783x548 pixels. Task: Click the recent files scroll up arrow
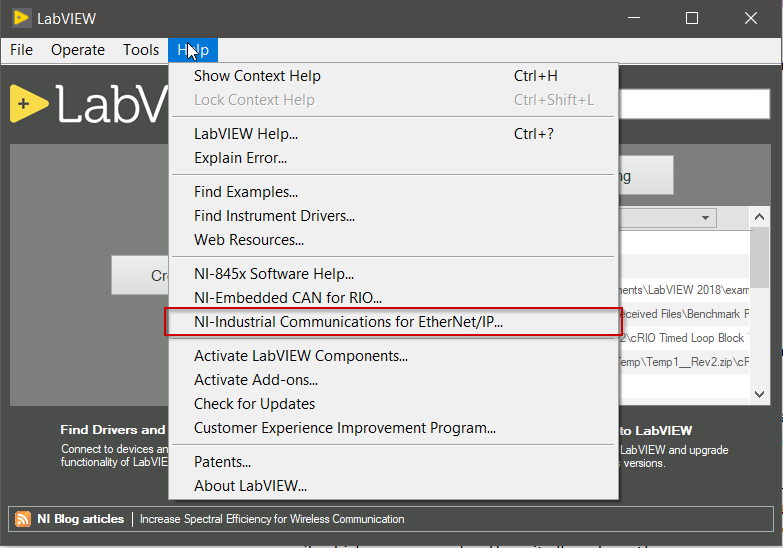tap(760, 217)
